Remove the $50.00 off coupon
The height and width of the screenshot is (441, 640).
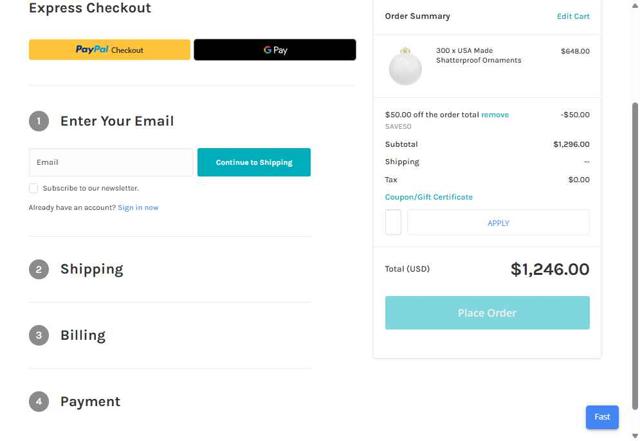click(x=495, y=115)
